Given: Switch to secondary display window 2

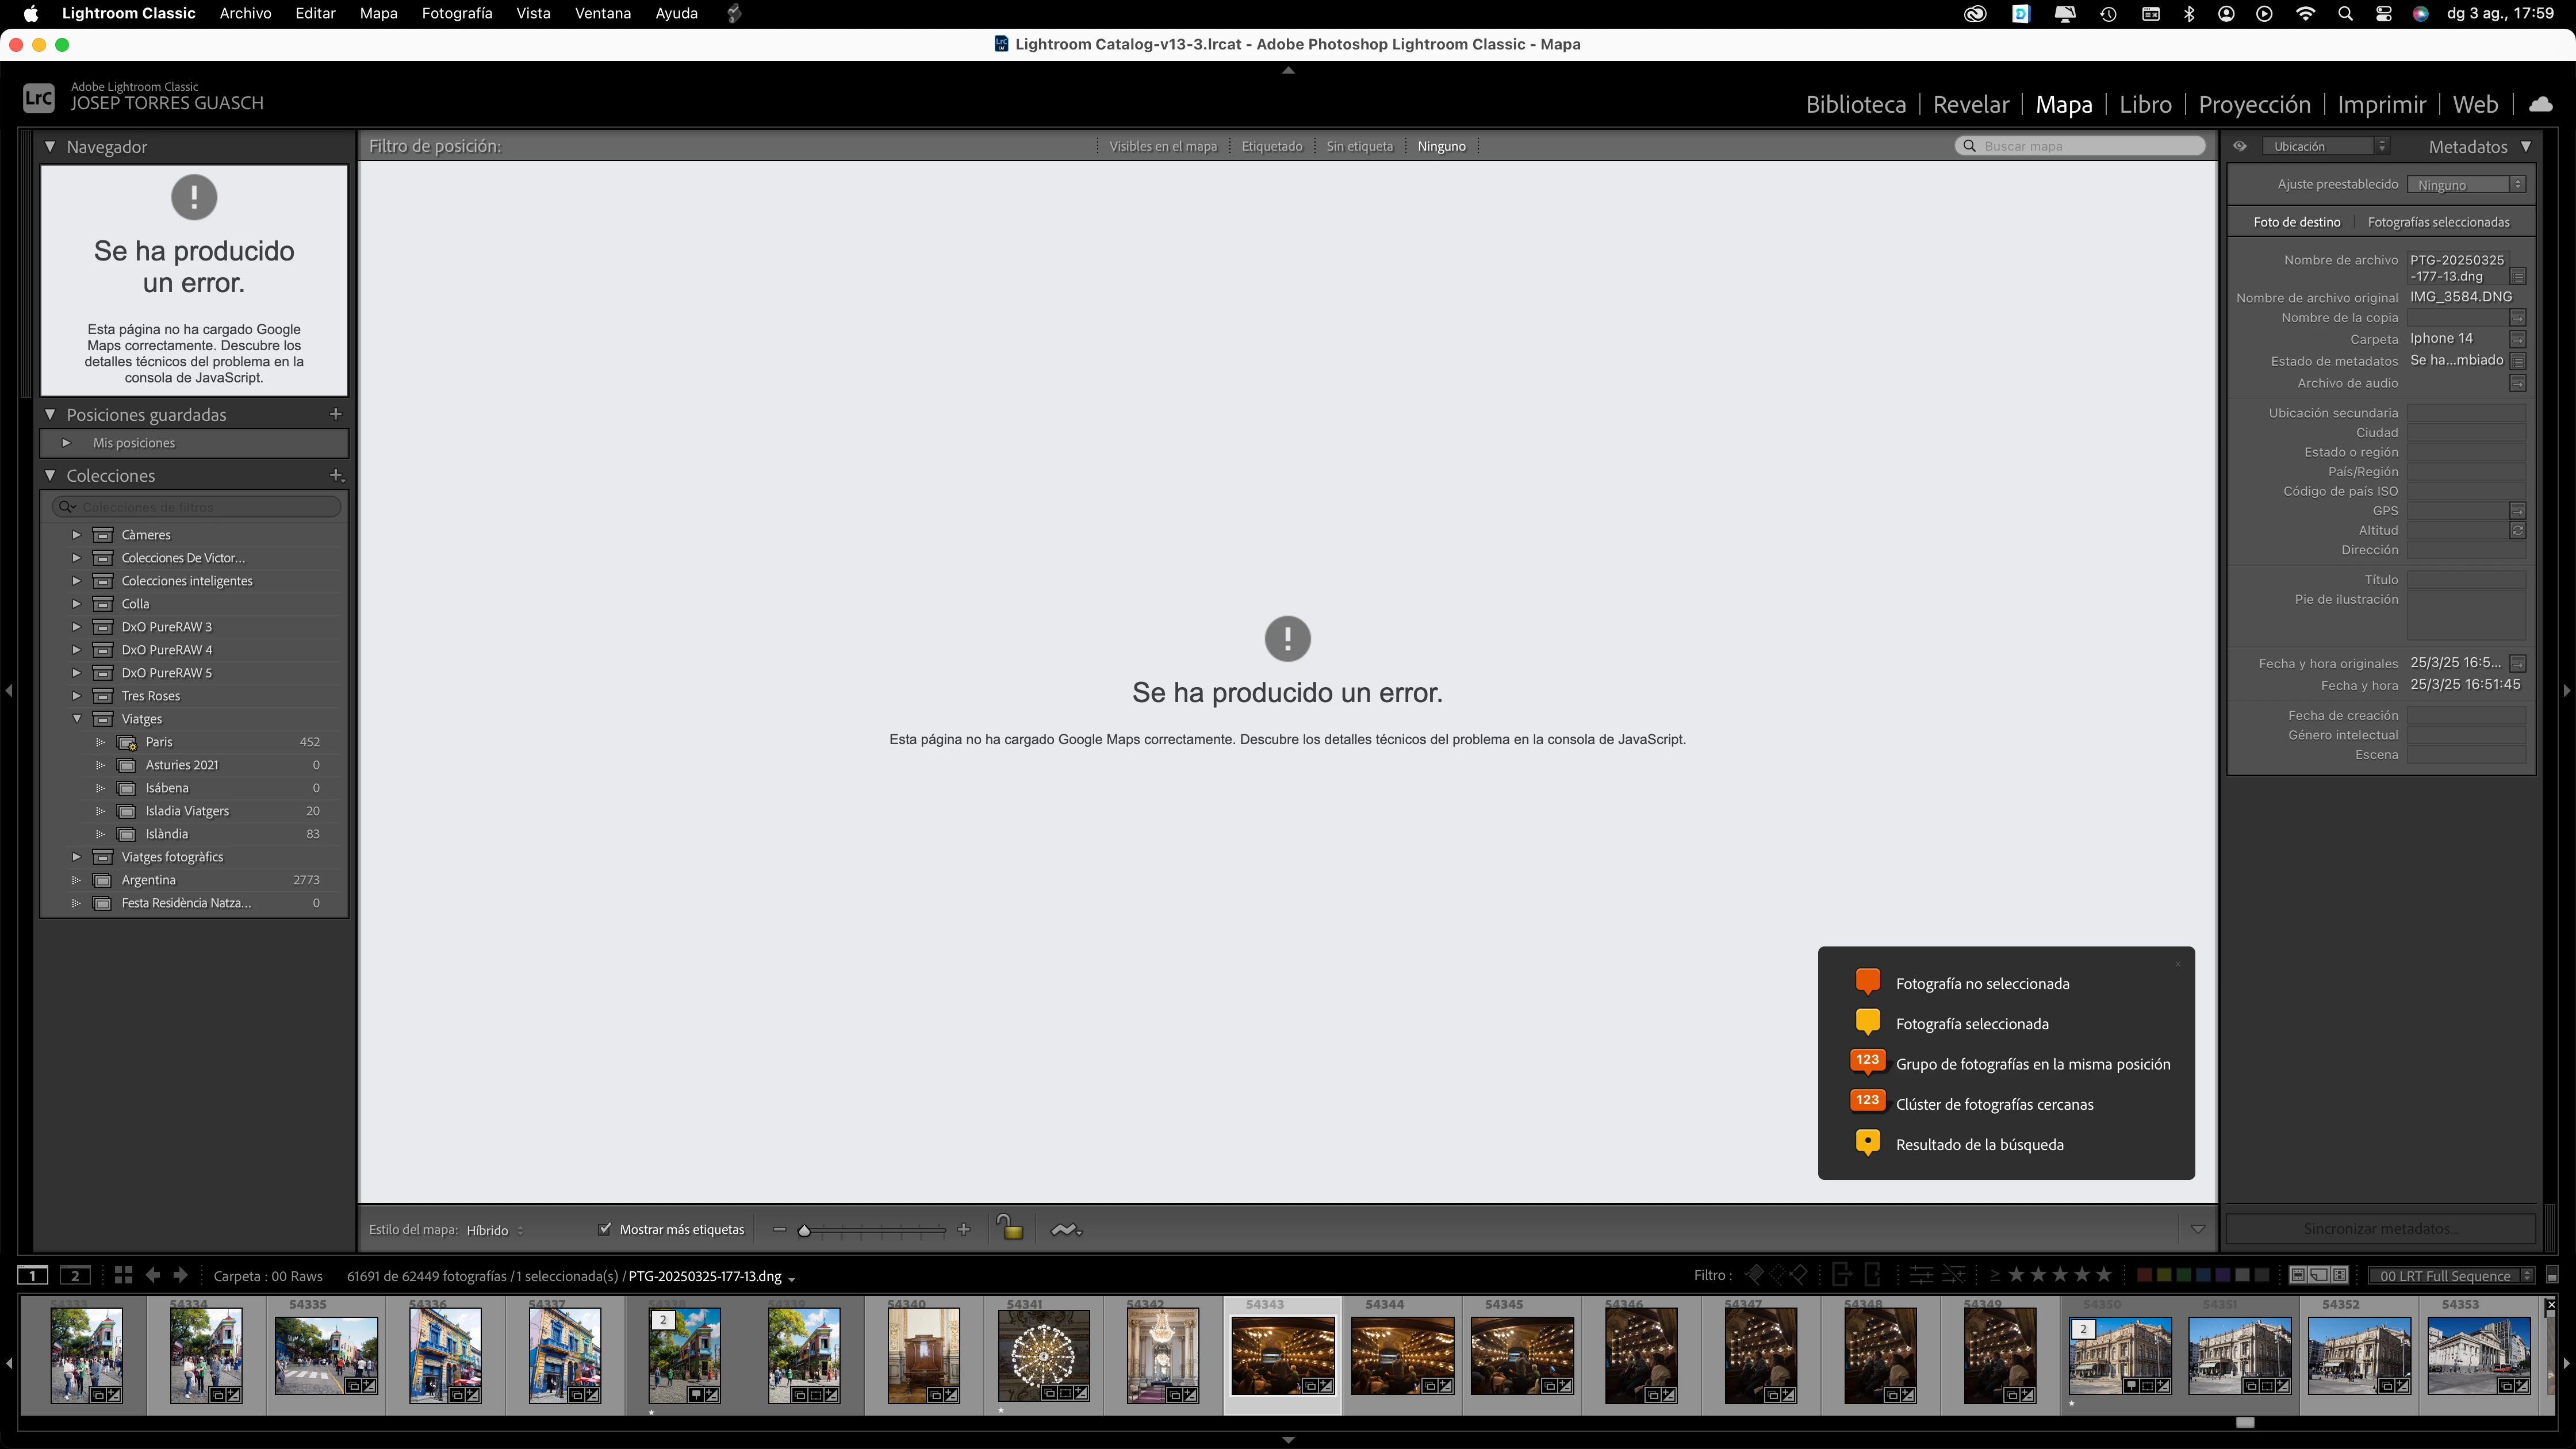Looking at the screenshot, I should (75, 1275).
